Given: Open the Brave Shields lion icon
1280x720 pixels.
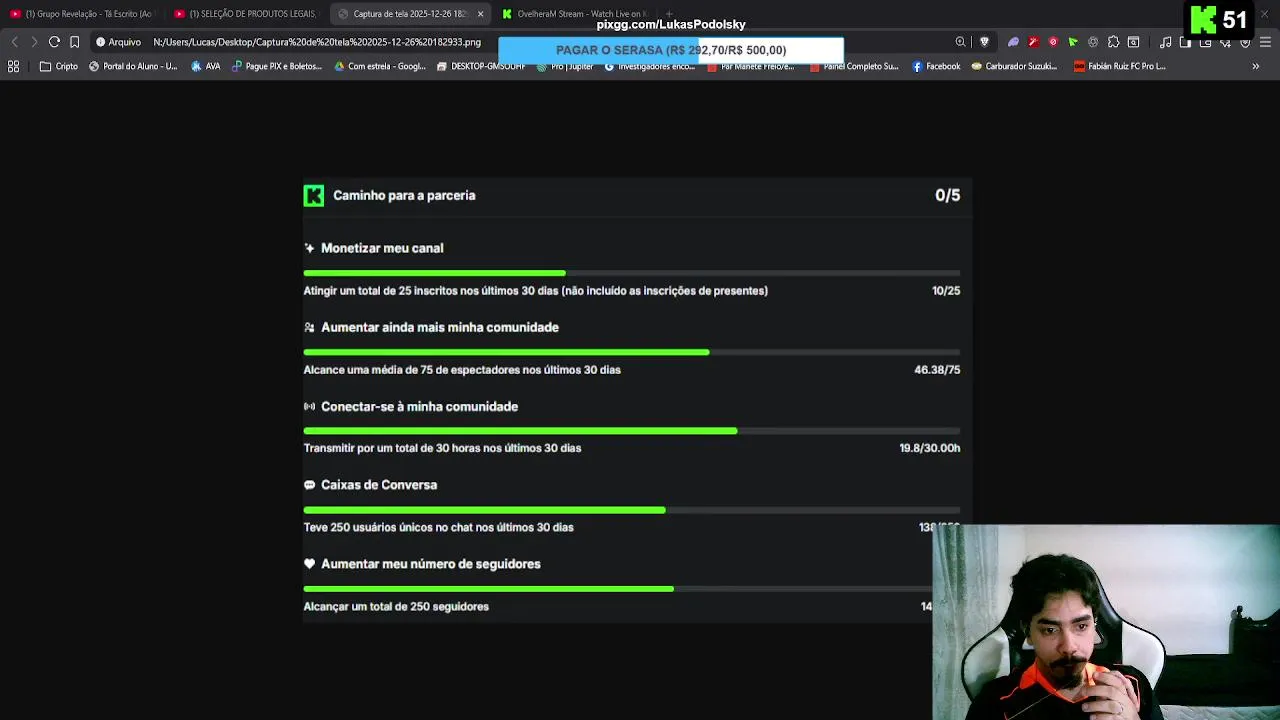Looking at the screenshot, I should point(985,42).
